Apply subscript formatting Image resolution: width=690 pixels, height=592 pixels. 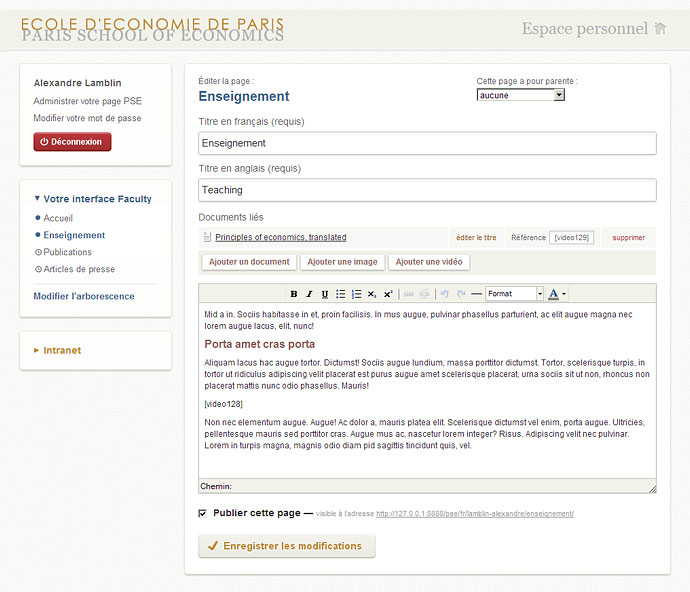pyautogui.click(x=372, y=294)
